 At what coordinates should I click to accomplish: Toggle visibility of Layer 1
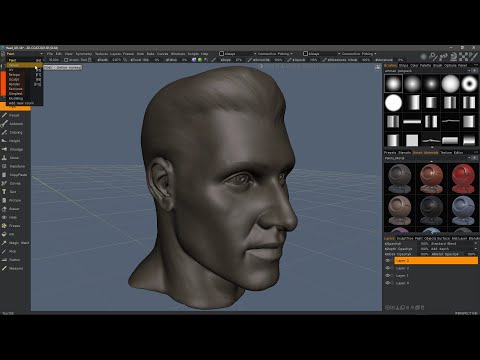(x=387, y=276)
